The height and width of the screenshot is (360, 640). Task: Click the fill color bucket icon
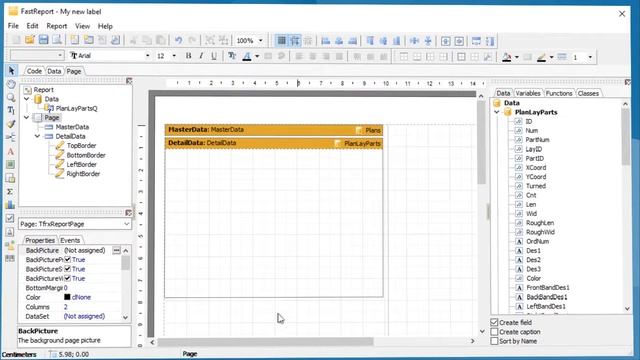tap(507, 57)
